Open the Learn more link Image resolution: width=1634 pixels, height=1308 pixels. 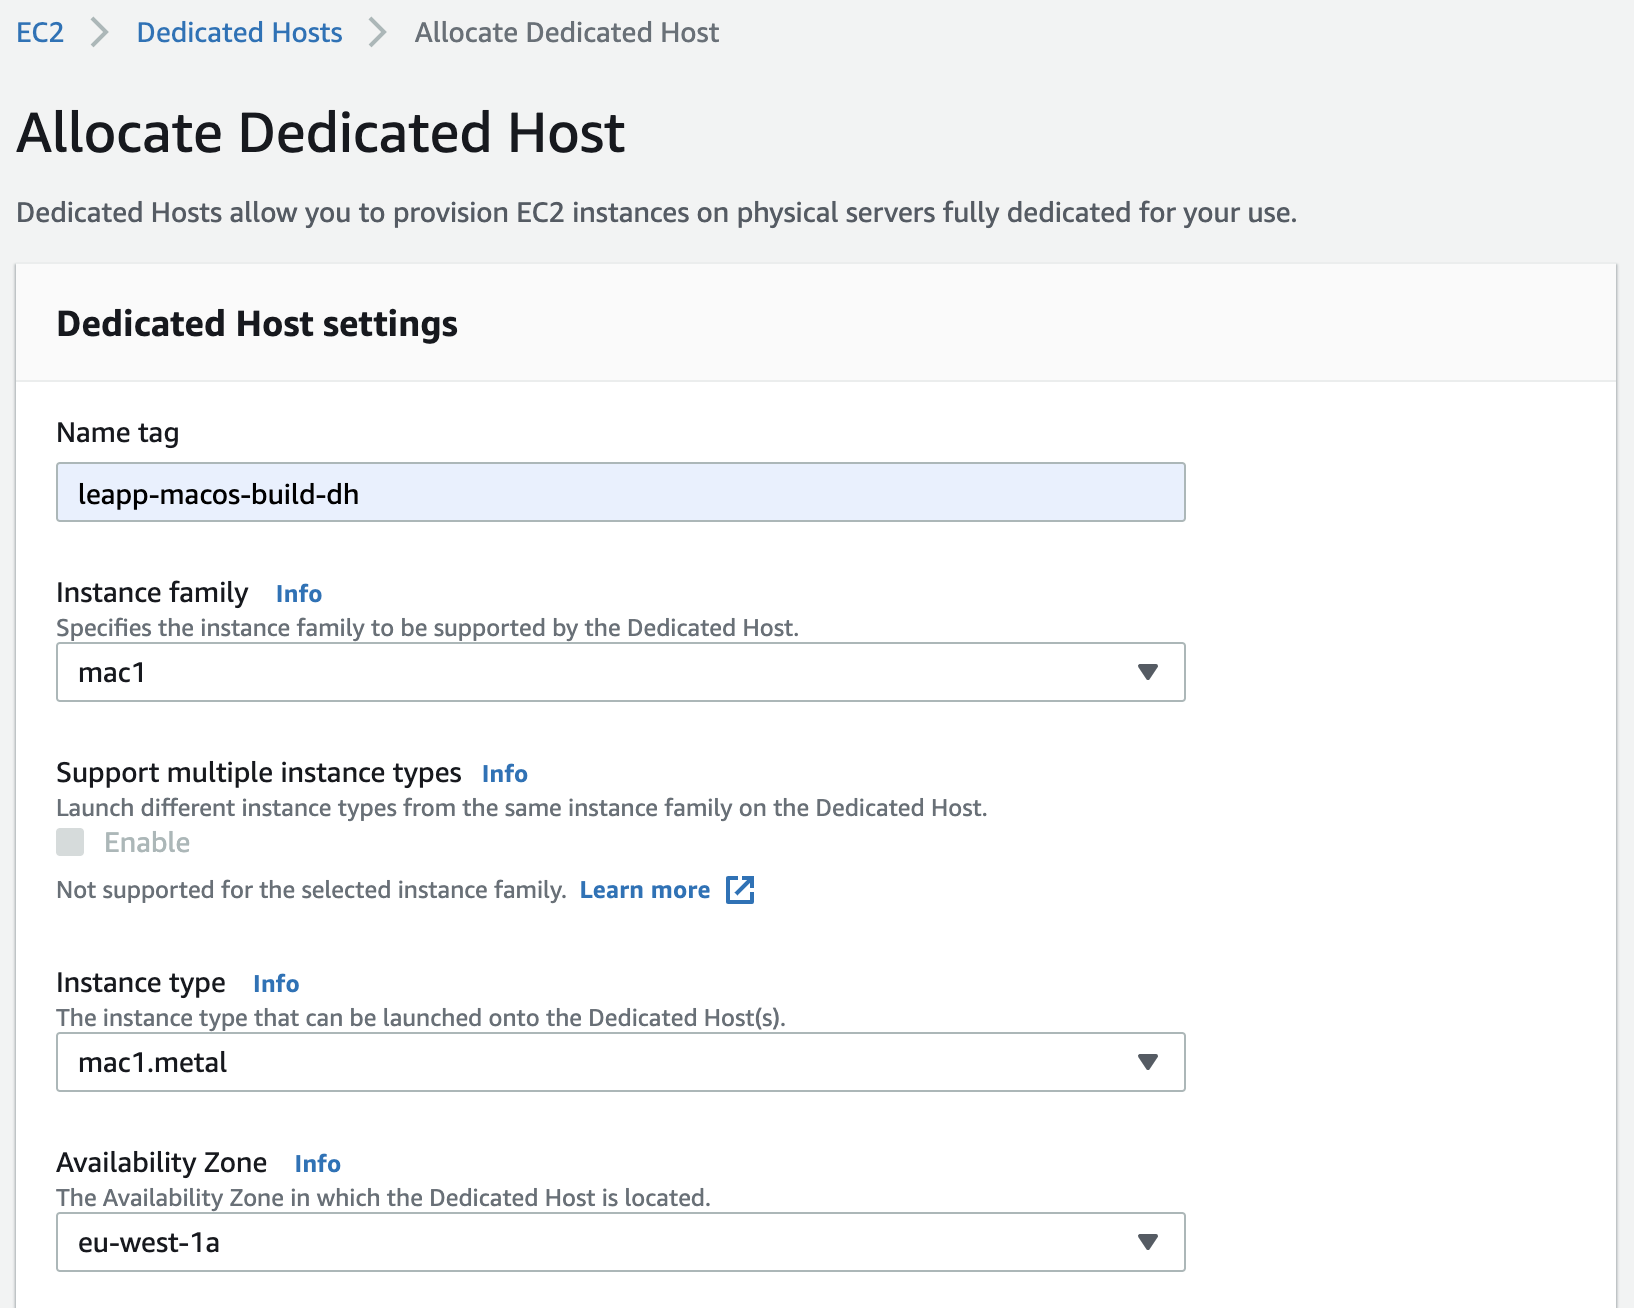[x=645, y=890]
